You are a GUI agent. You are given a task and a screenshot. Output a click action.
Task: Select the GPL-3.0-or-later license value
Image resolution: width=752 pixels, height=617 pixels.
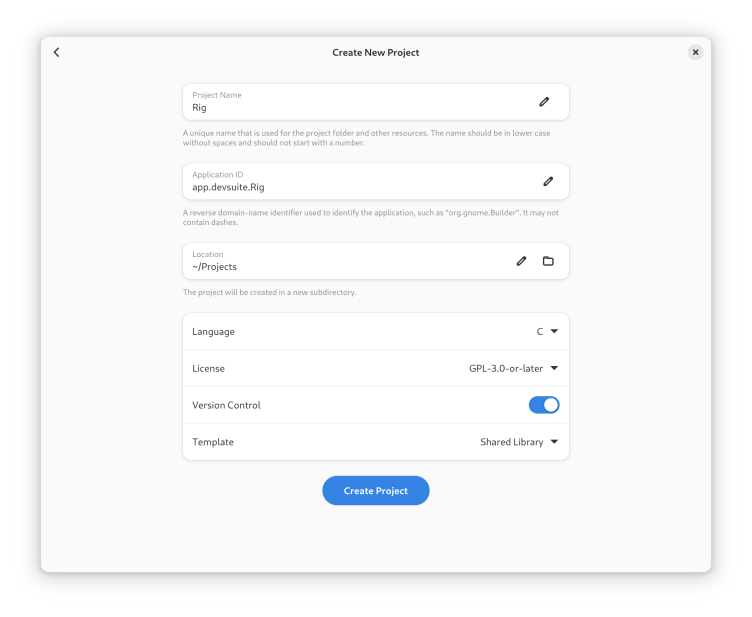tap(505, 368)
